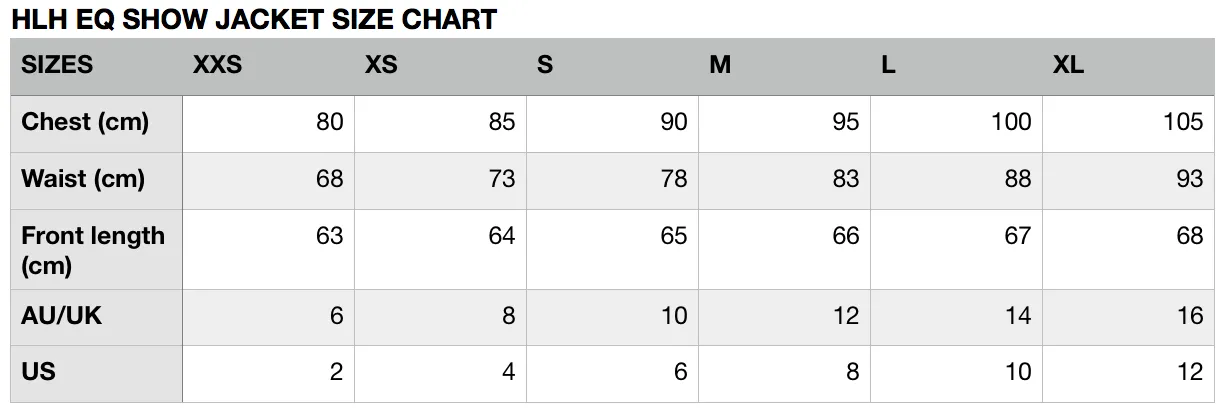
Task: Select the SIZES header cell
Action: click(57, 65)
